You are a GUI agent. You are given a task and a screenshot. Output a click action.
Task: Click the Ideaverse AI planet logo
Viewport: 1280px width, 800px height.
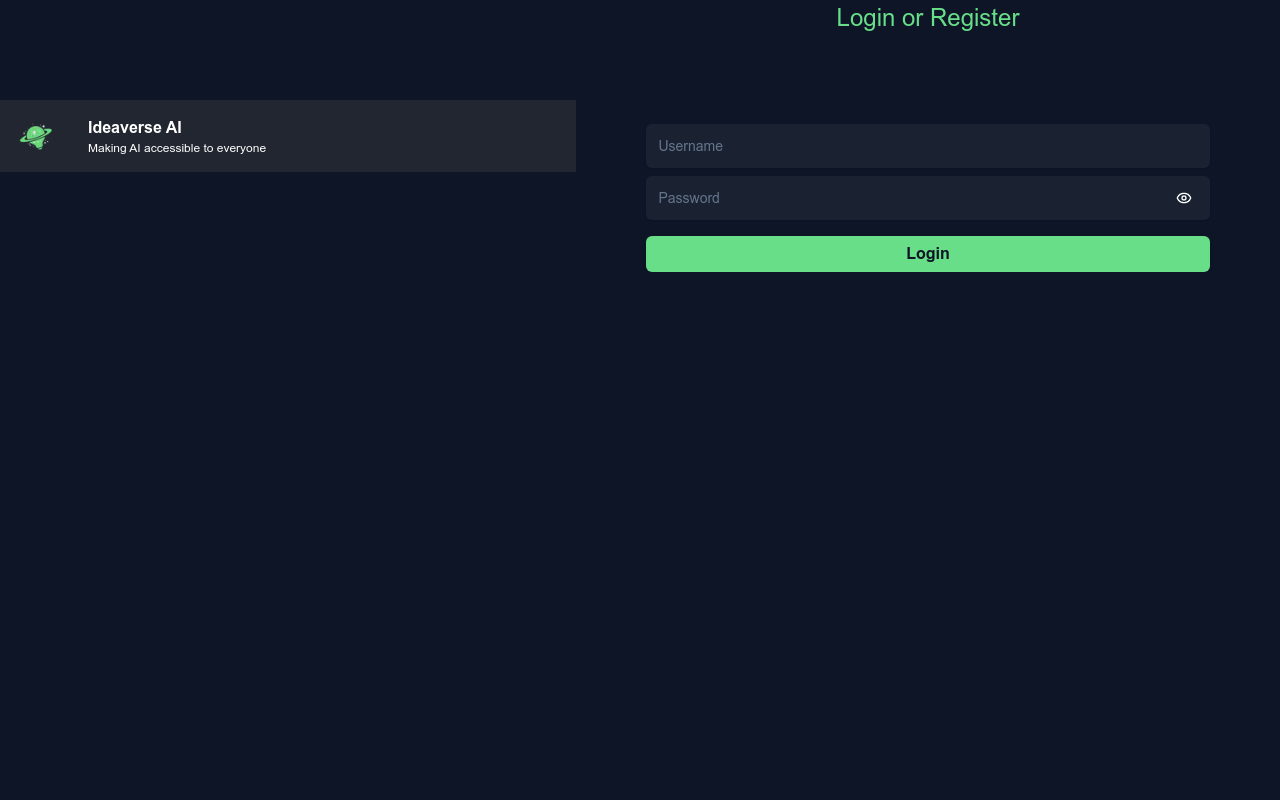tap(36, 136)
